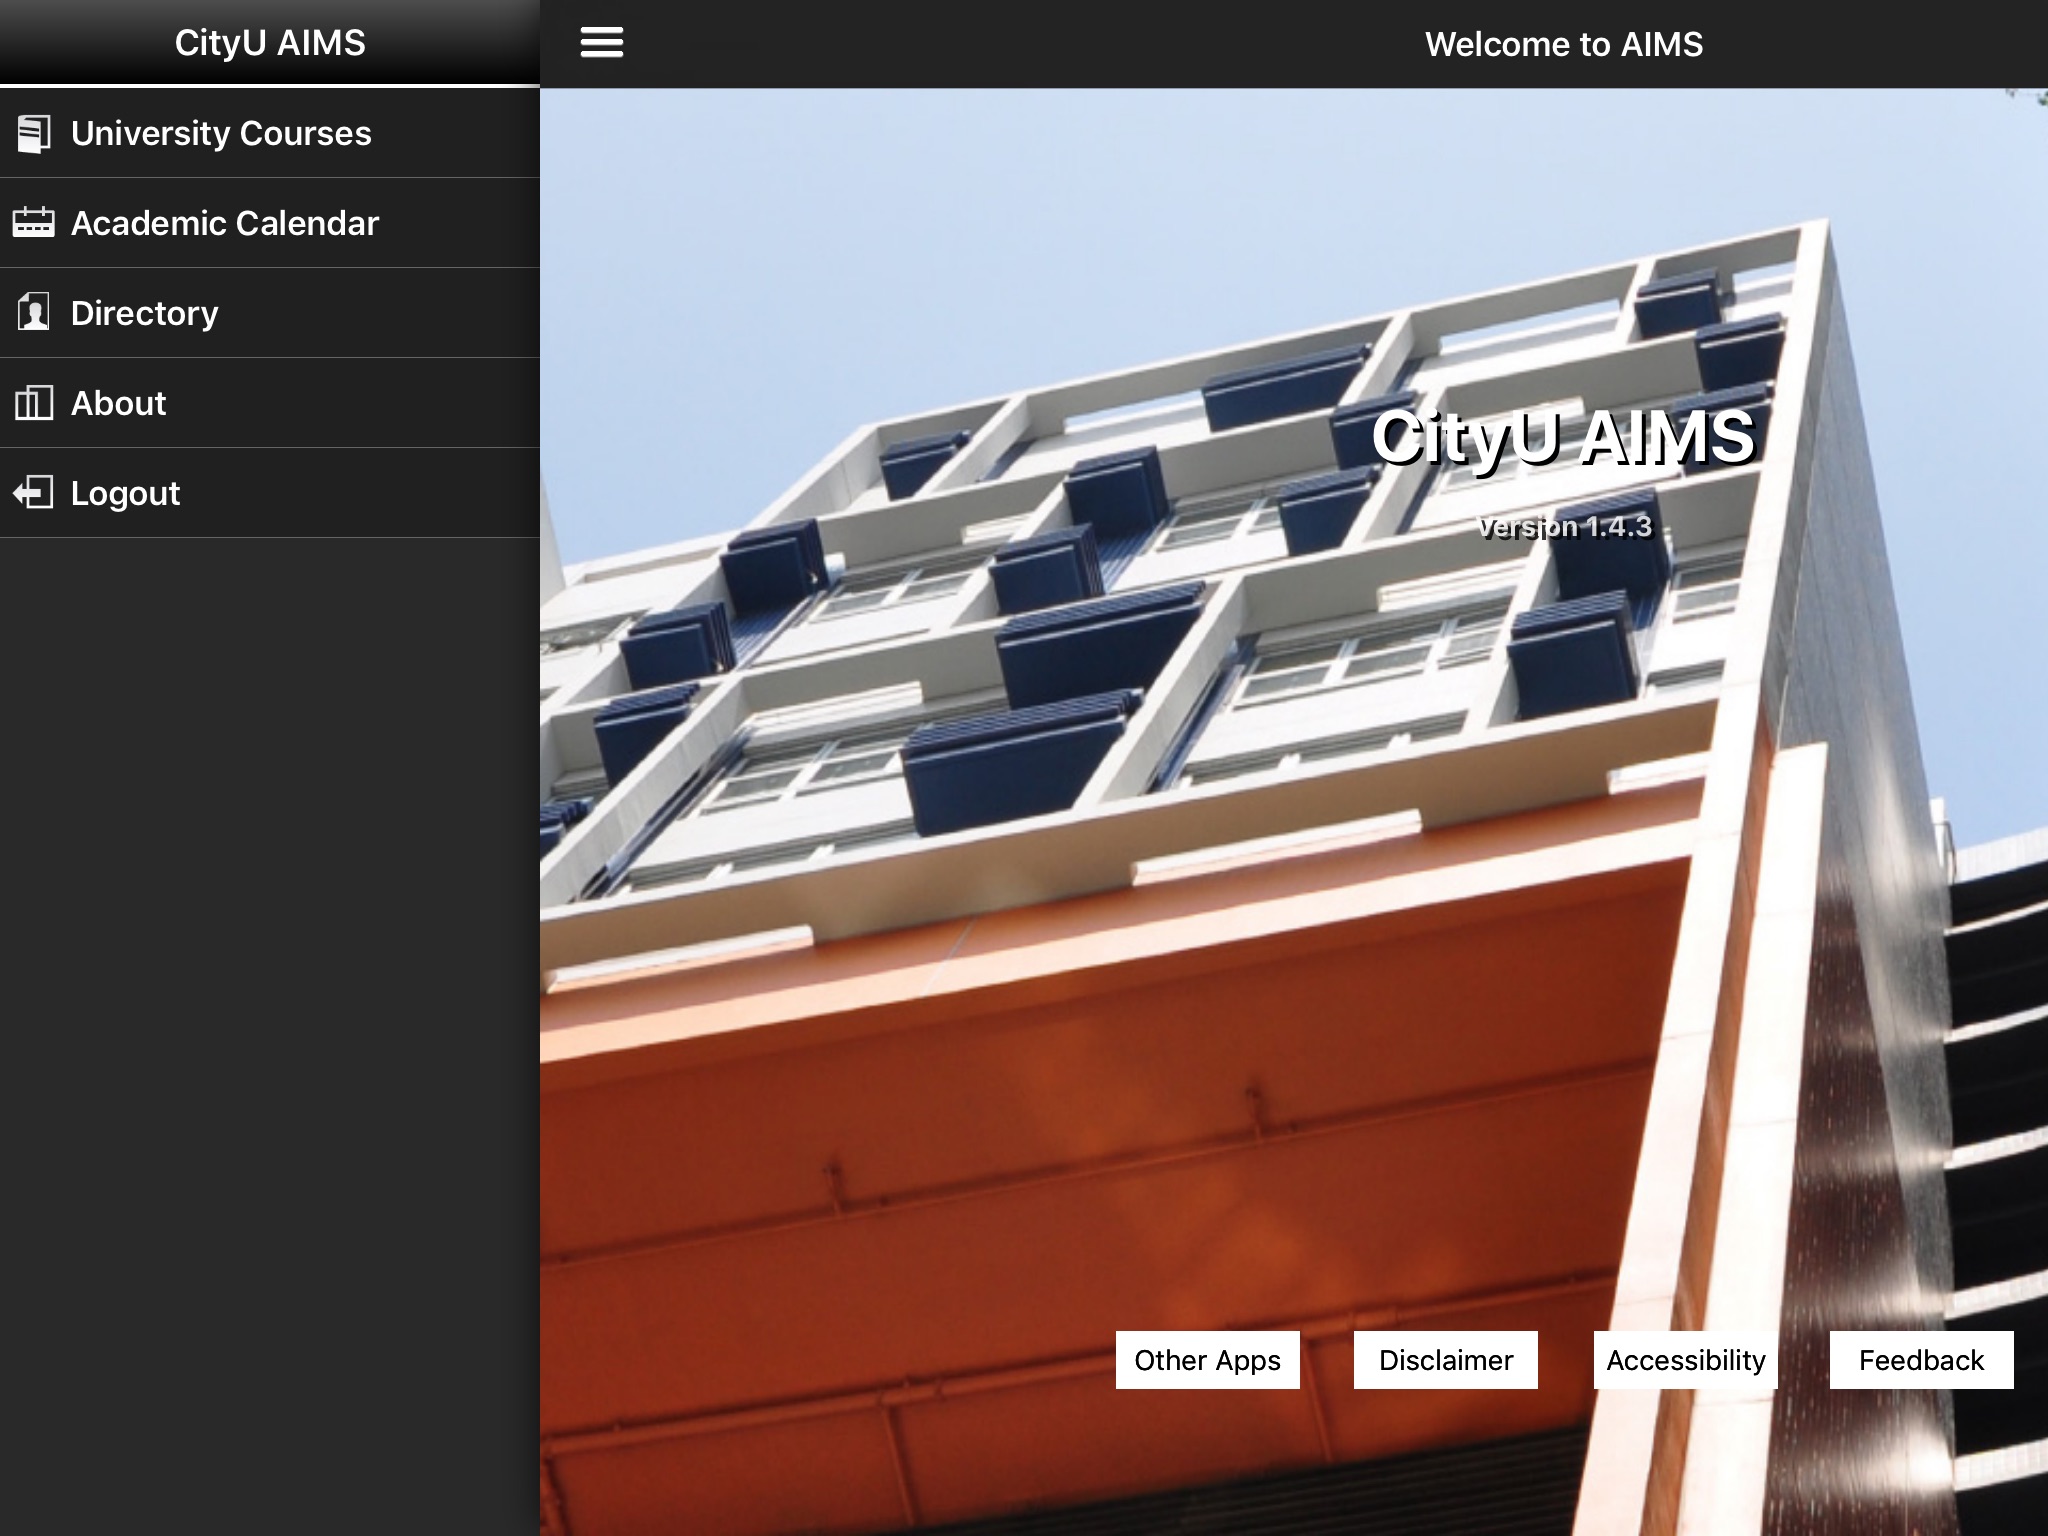
Task: Click the Version 1.4.3 text
Action: click(1565, 526)
